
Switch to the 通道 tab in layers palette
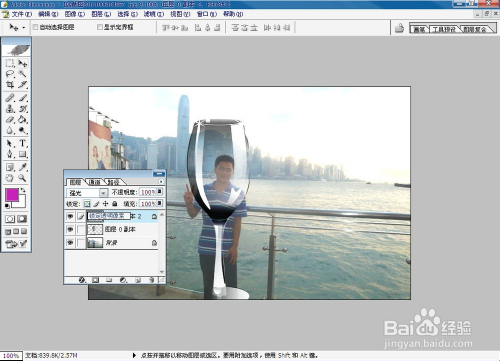[x=94, y=182]
